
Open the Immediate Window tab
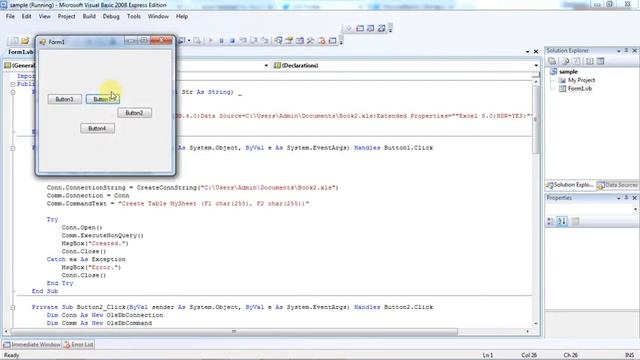(x=32, y=345)
